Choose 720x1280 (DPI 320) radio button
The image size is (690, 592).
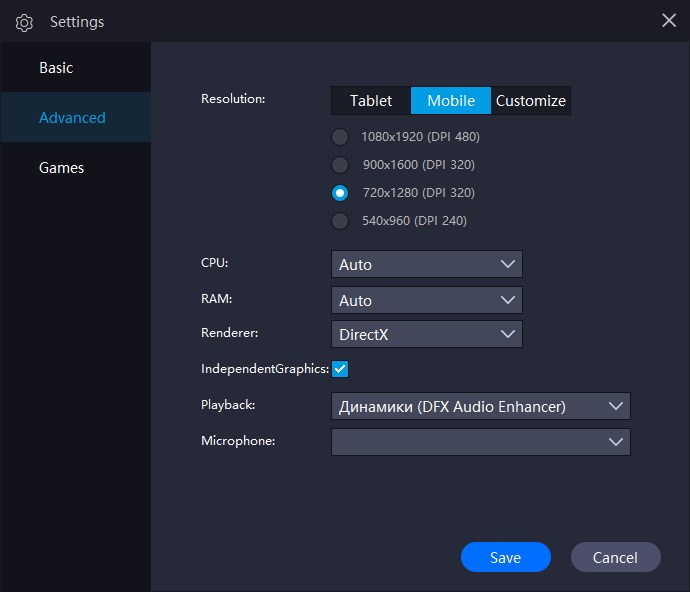click(341, 193)
